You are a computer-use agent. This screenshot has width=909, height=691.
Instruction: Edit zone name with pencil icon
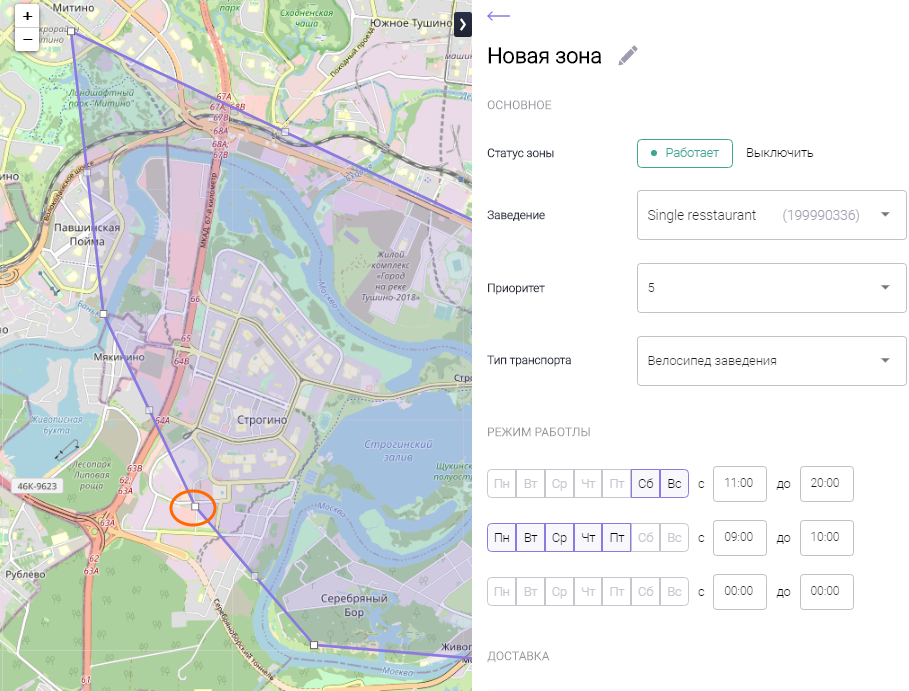click(x=628, y=56)
